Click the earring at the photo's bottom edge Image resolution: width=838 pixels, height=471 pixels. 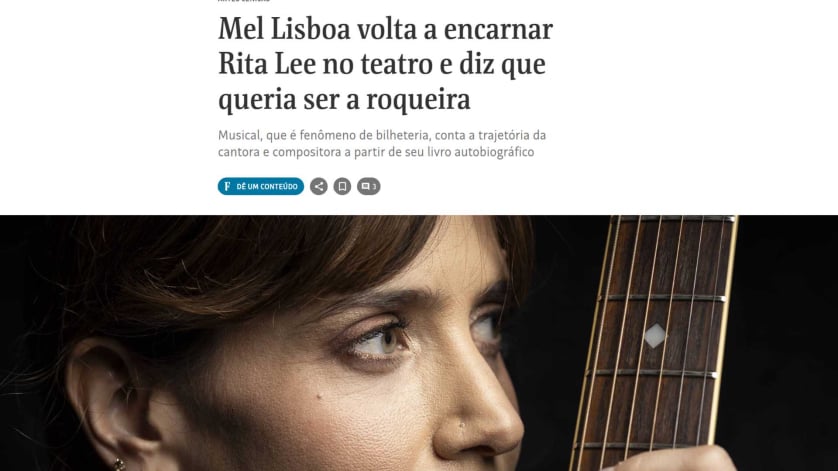[119, 464]
